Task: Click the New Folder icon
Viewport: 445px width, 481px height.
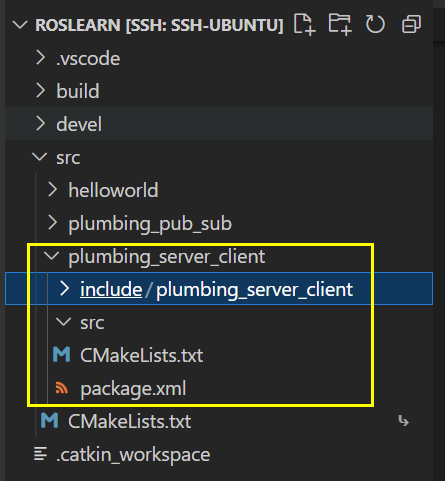Action: click(340, 24)
